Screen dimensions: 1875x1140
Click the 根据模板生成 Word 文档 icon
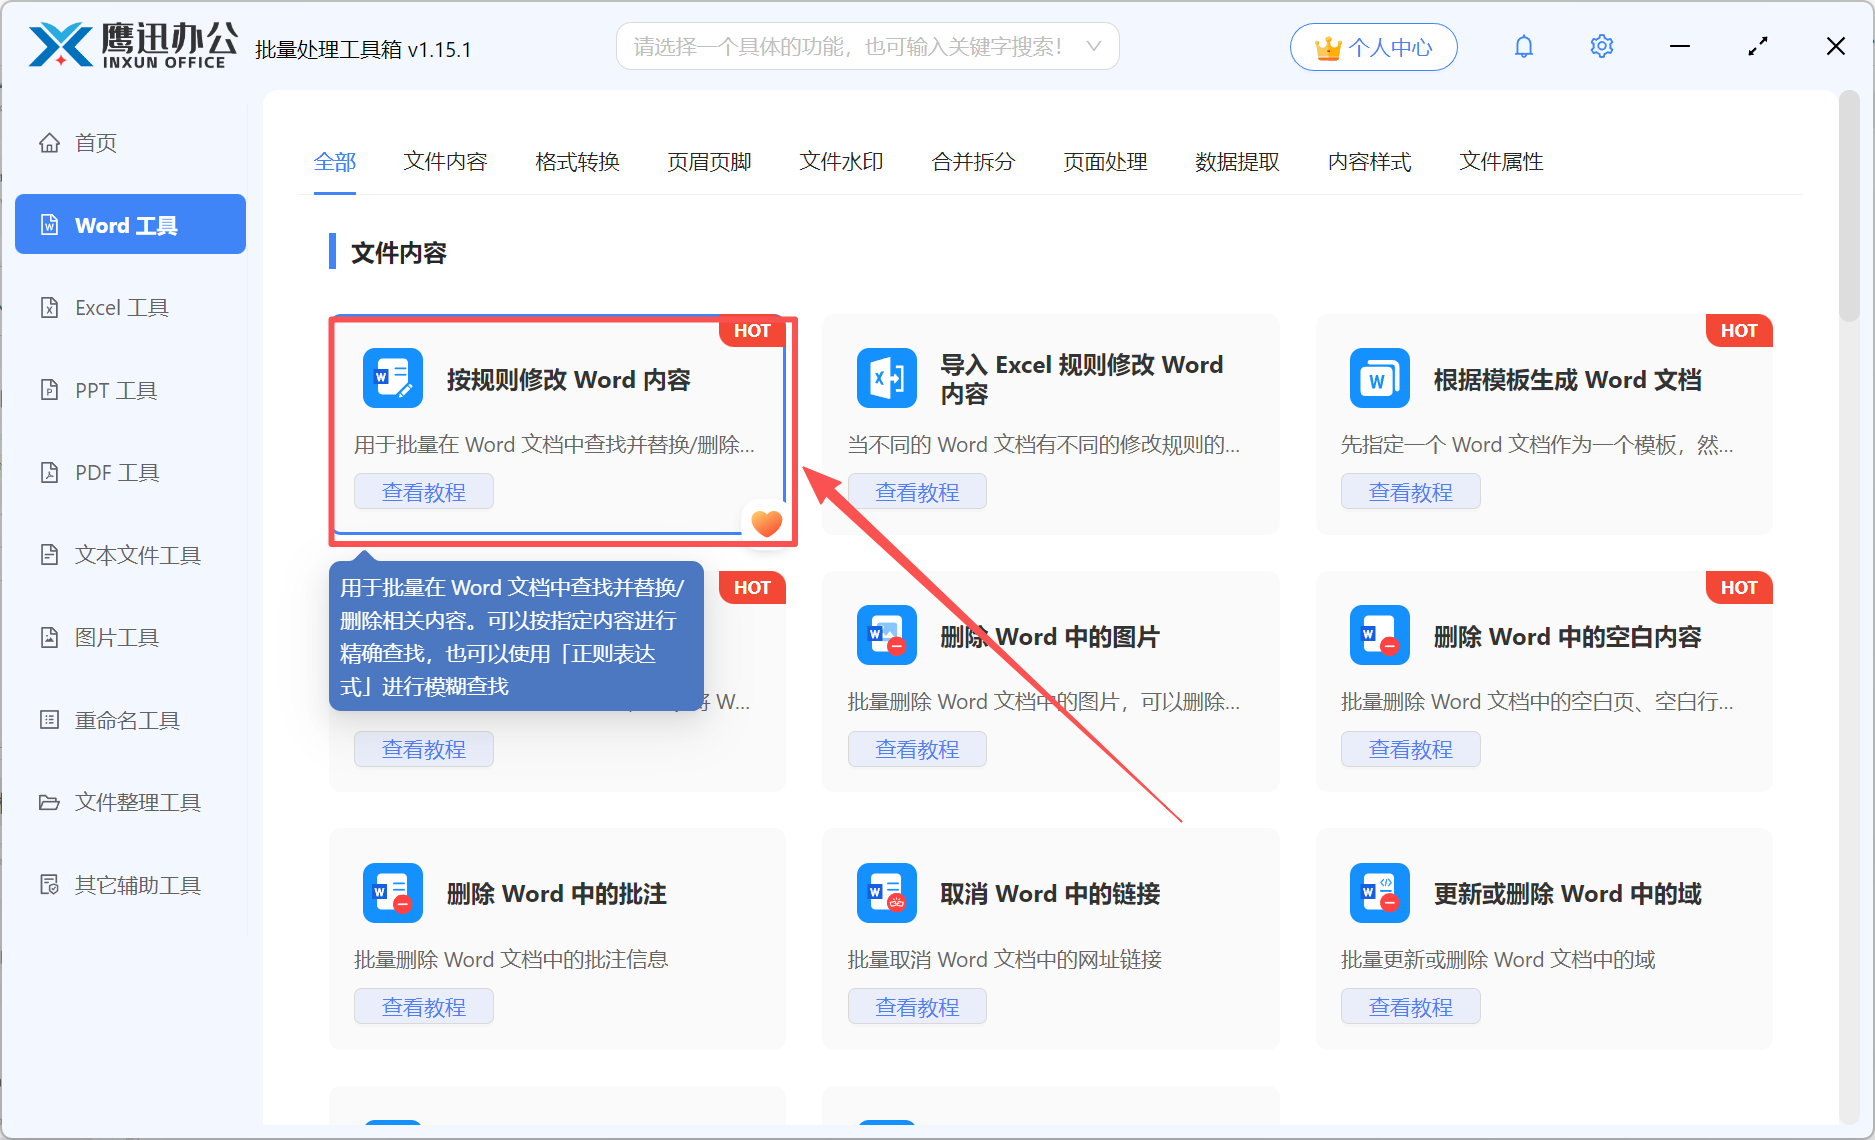click(x=1380, y=378)
